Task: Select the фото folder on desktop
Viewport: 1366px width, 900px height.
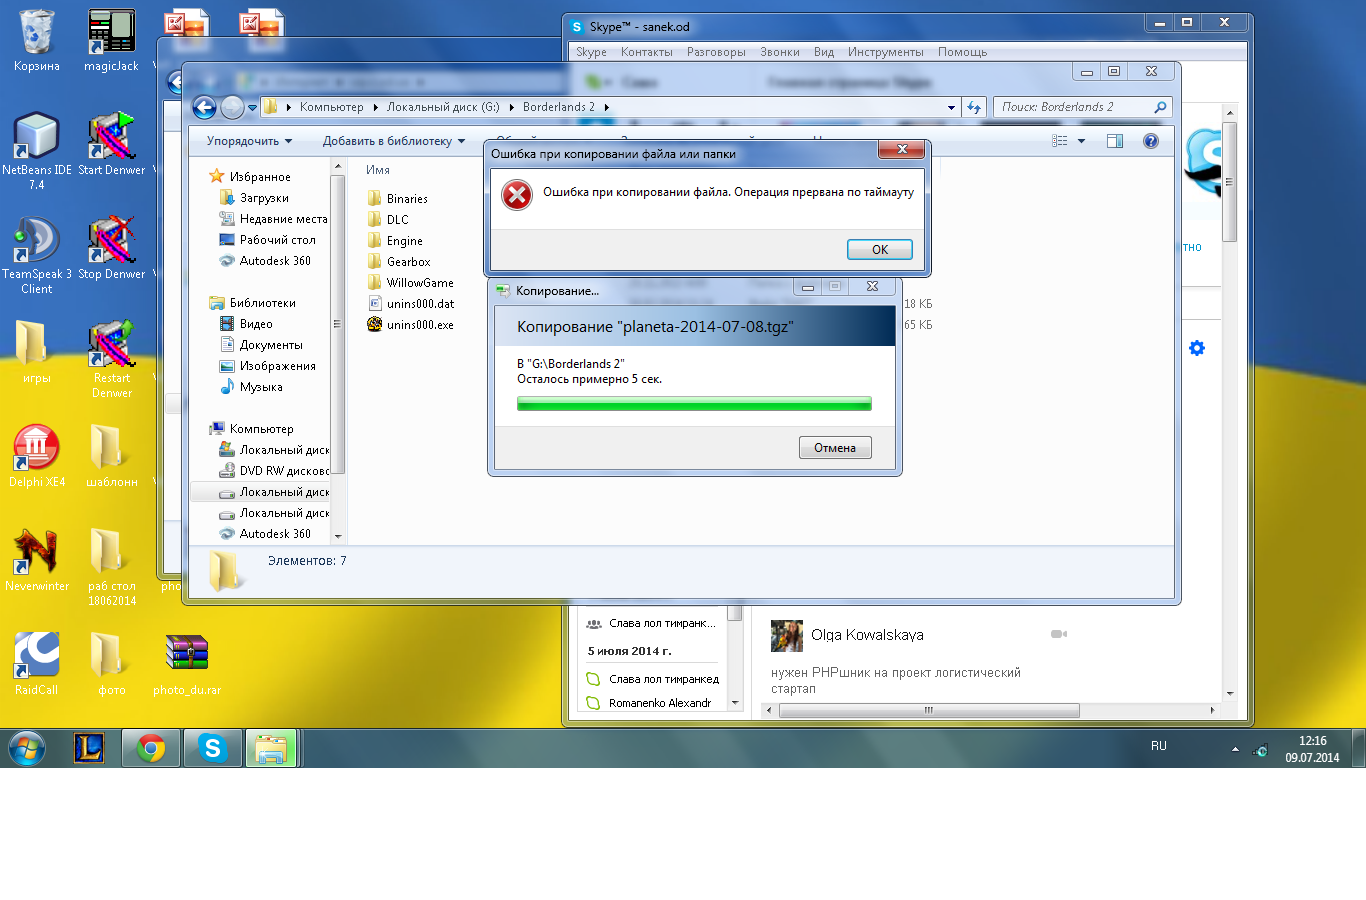Action: tap(112, 664)
